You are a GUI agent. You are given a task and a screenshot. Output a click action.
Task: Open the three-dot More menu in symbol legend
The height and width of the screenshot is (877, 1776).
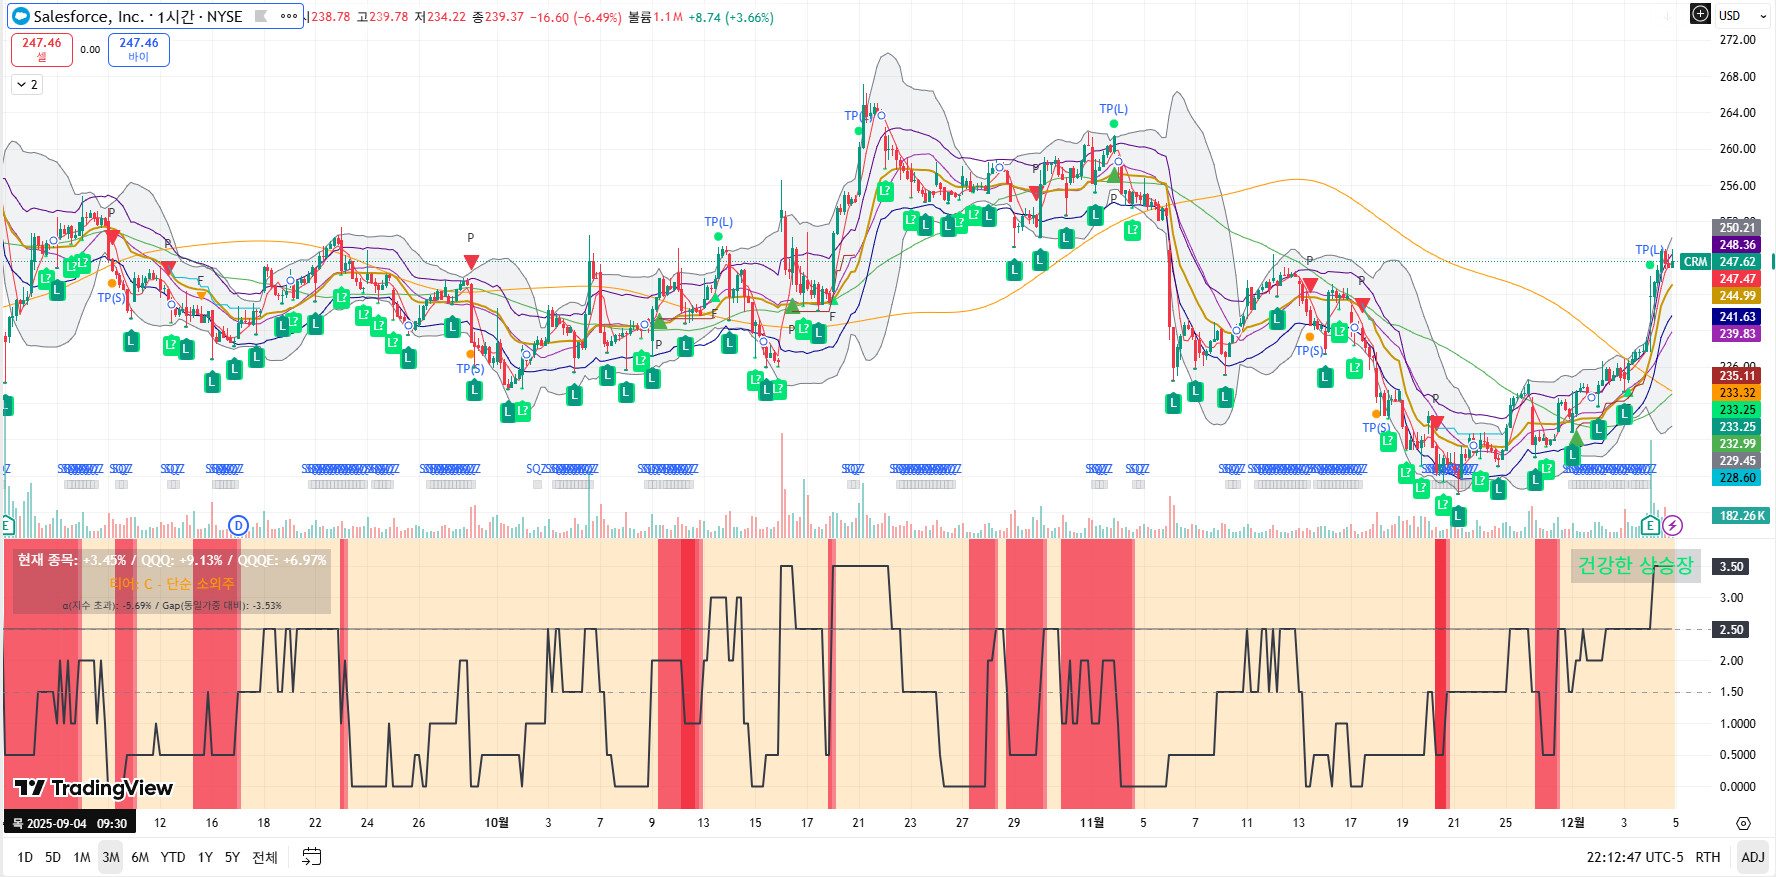[x=289, y=16]
